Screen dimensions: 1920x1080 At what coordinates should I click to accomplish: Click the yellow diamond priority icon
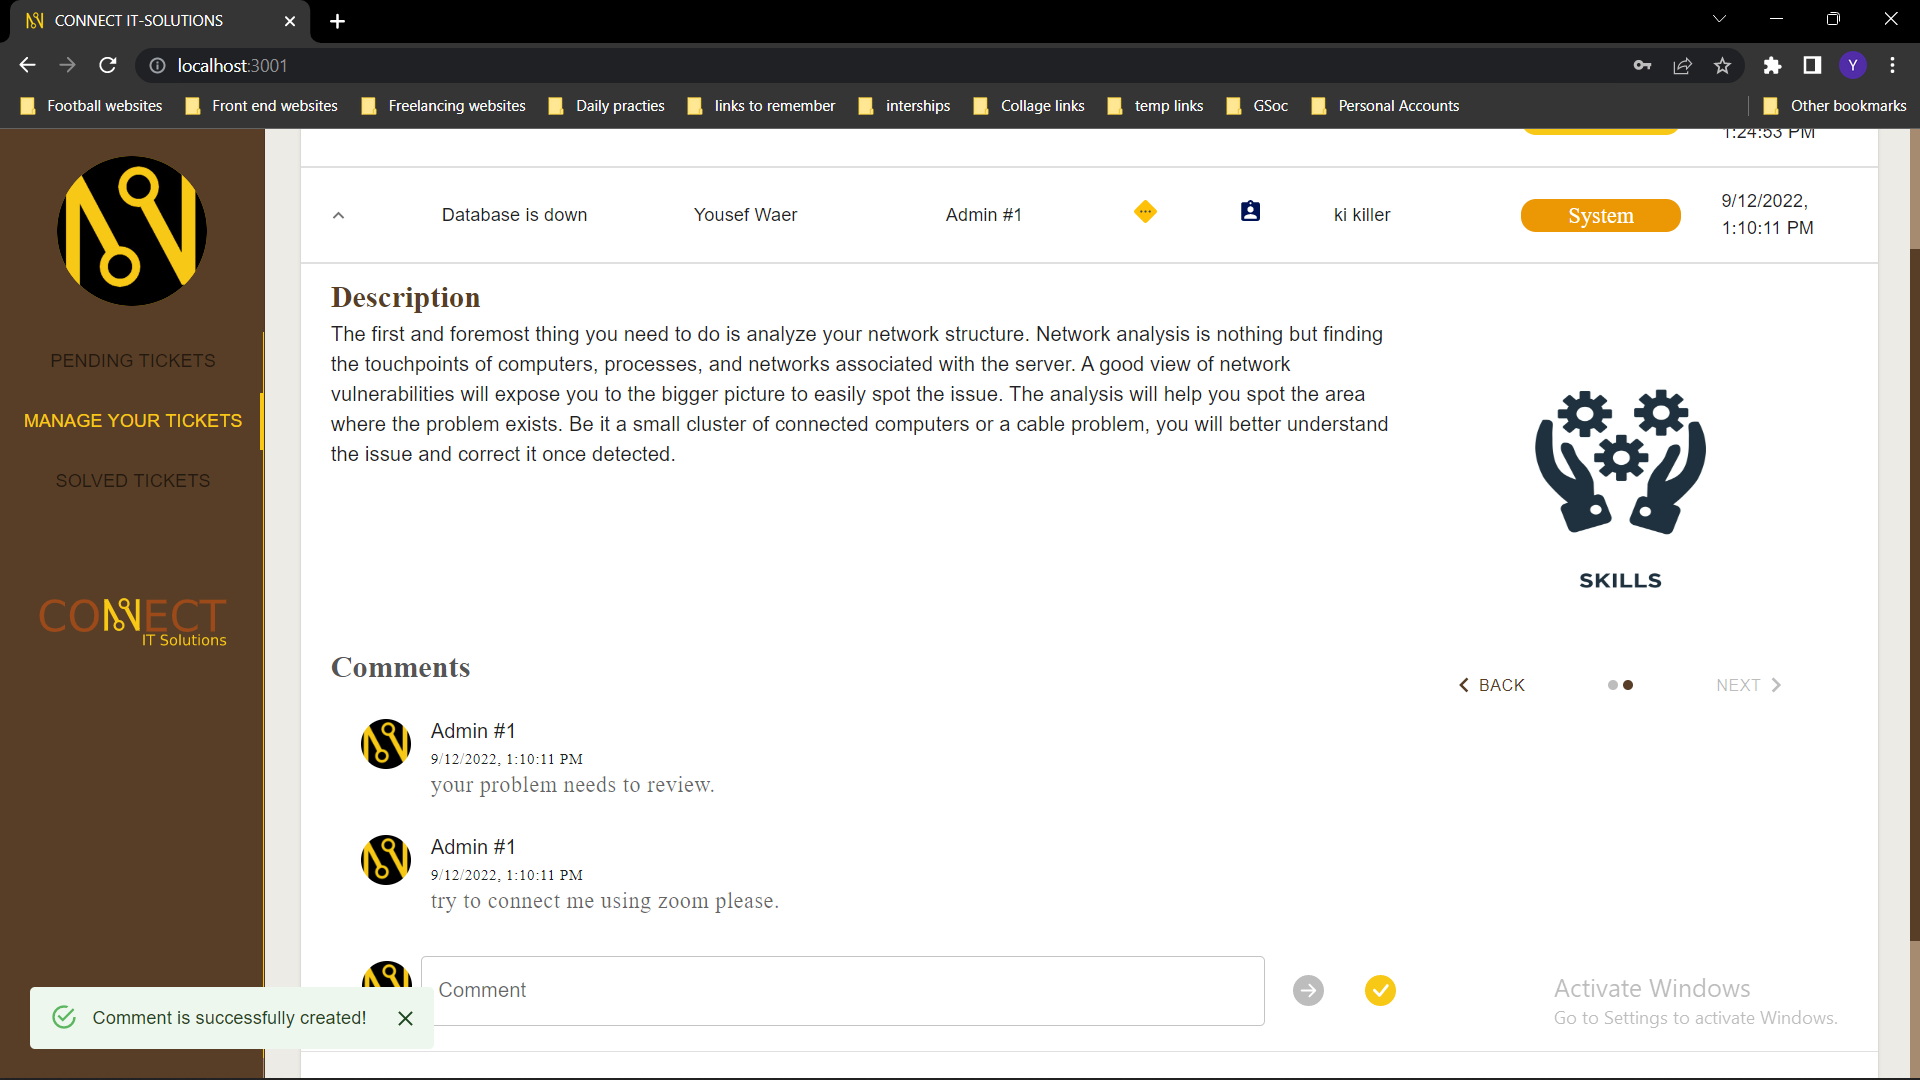pos(1145,212)
